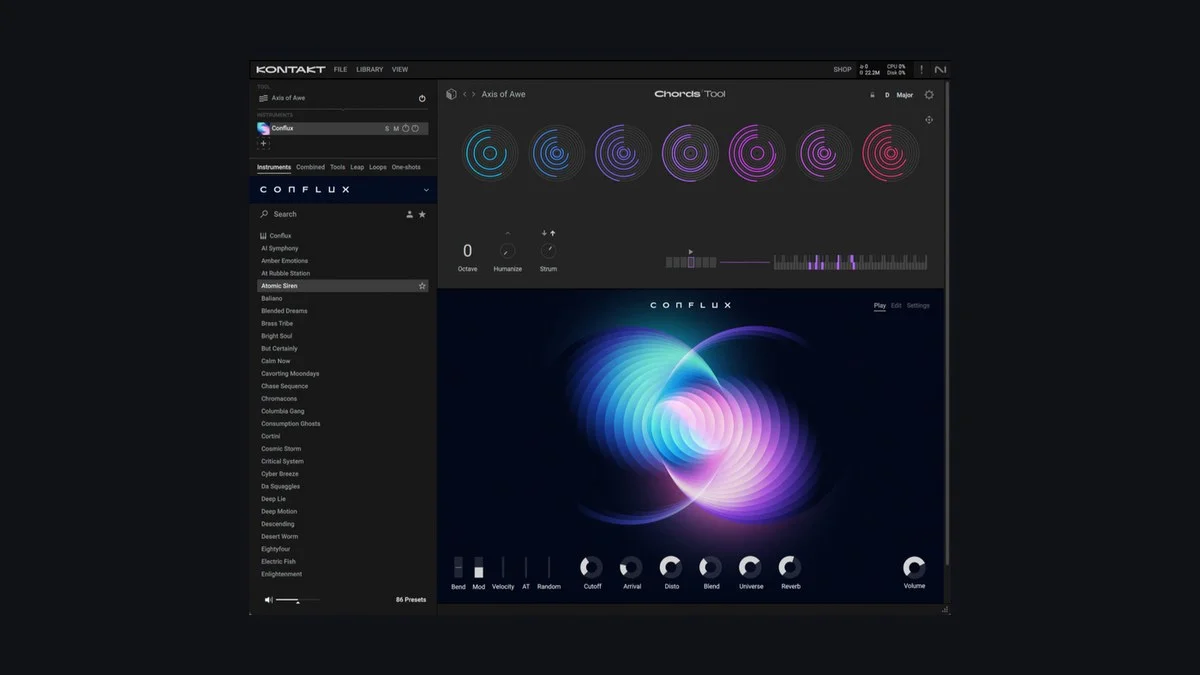
Task: Solo the Conflux instrument
Action: [387, 128]
